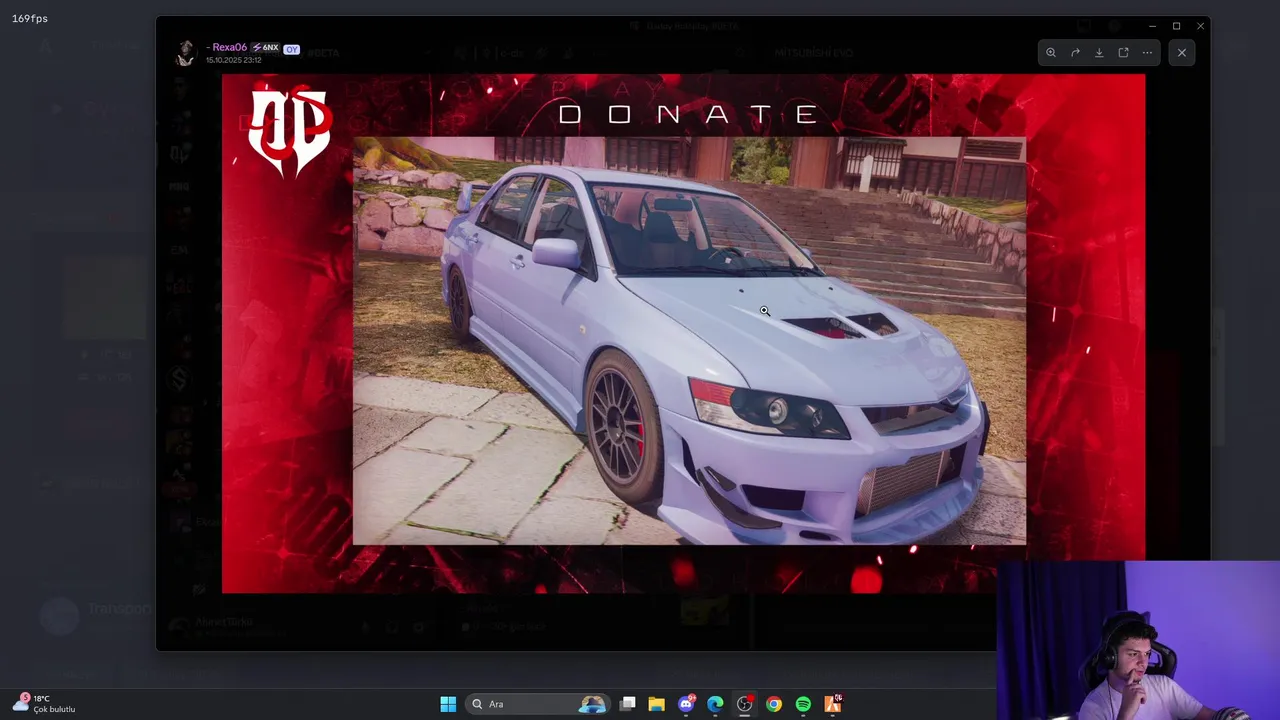Open Microsoft Edge from the taskbar
The image size is (1280, 720).
[x=715, y=704]
